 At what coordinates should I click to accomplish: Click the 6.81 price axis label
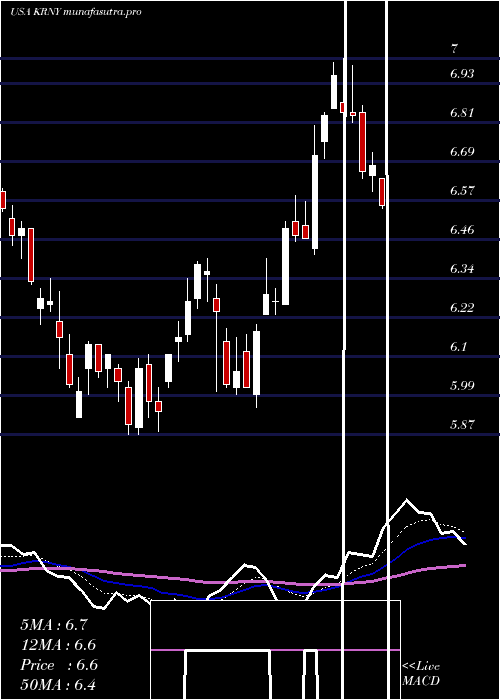462,113
